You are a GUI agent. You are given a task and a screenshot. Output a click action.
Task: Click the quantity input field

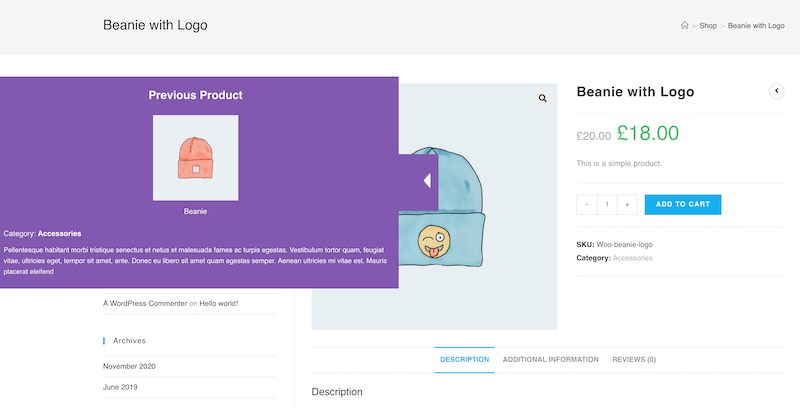(x=607, y=205)
